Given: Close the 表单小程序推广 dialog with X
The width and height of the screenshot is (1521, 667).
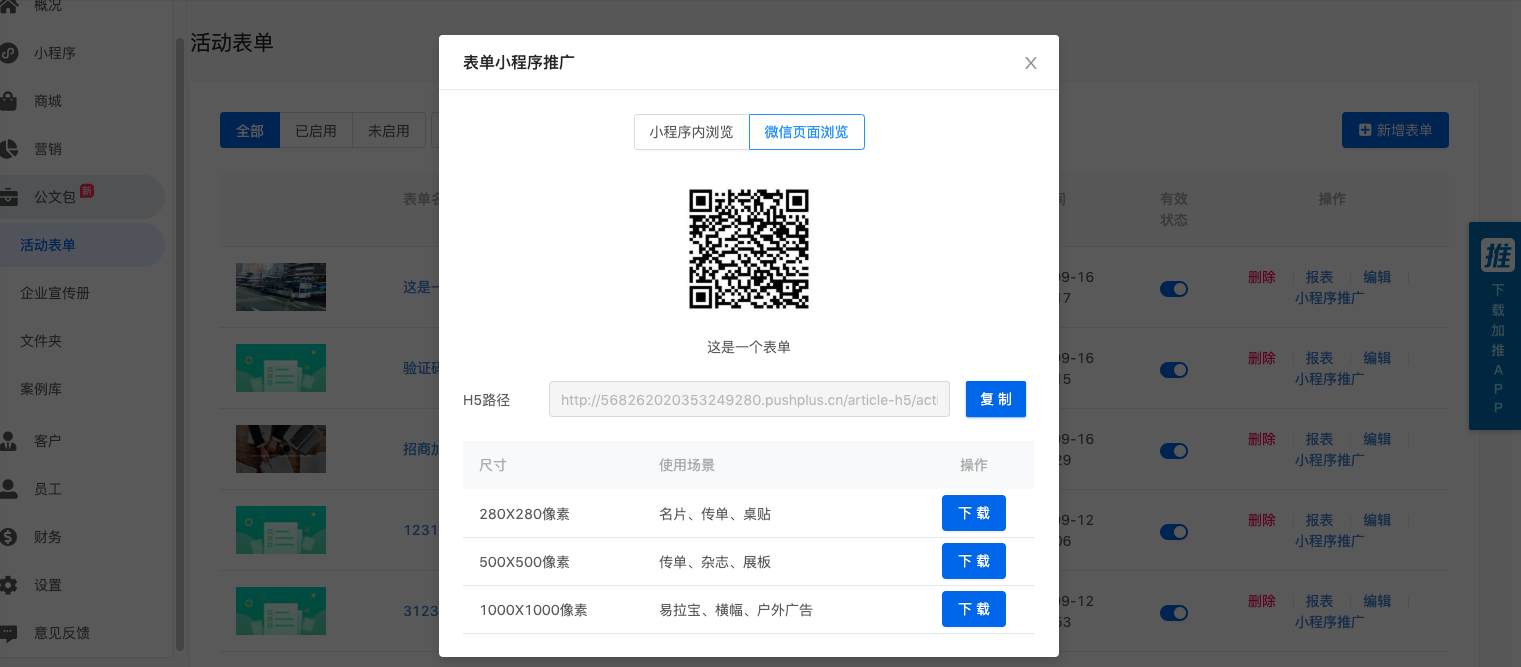Looking at the screenshot, I should coord(1031,63).
